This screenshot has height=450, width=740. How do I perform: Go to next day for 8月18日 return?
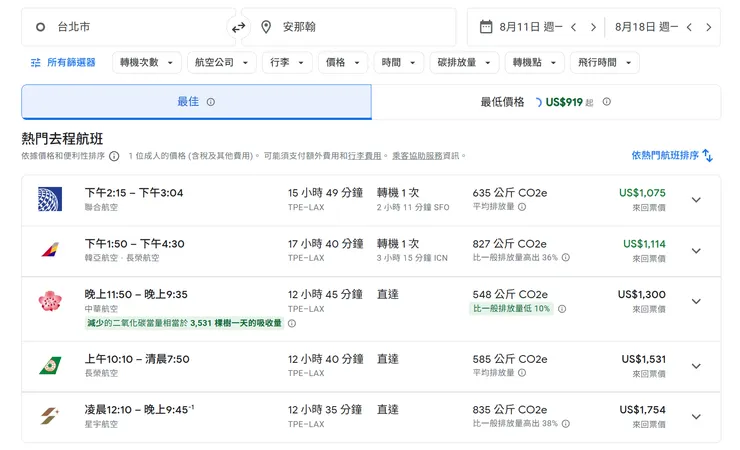(x=708, y=27)
